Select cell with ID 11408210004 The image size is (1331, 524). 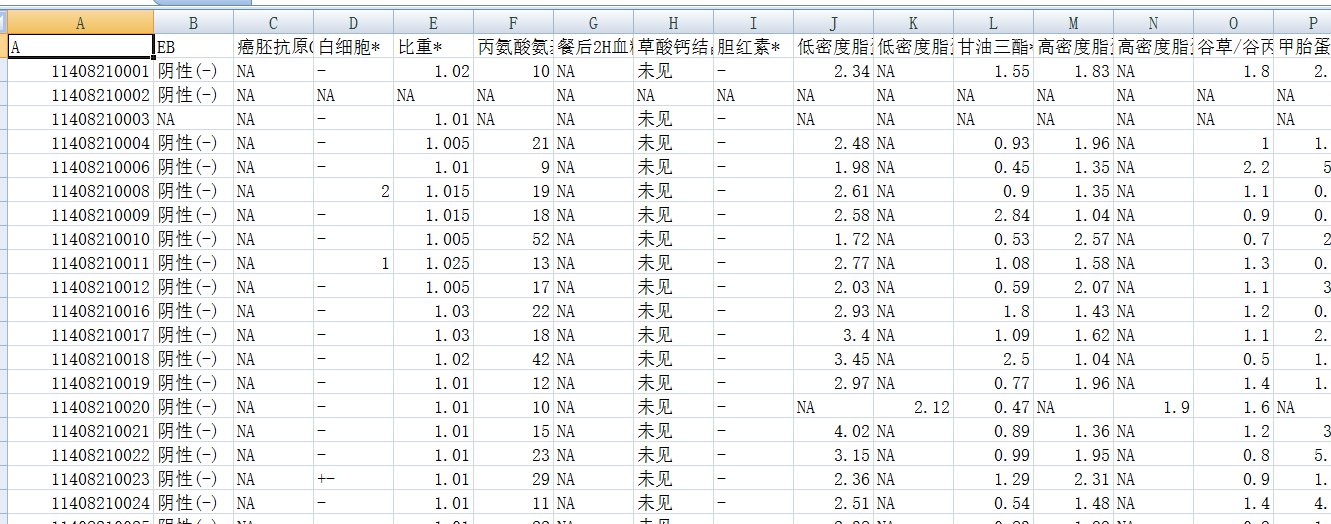point(80,143)
